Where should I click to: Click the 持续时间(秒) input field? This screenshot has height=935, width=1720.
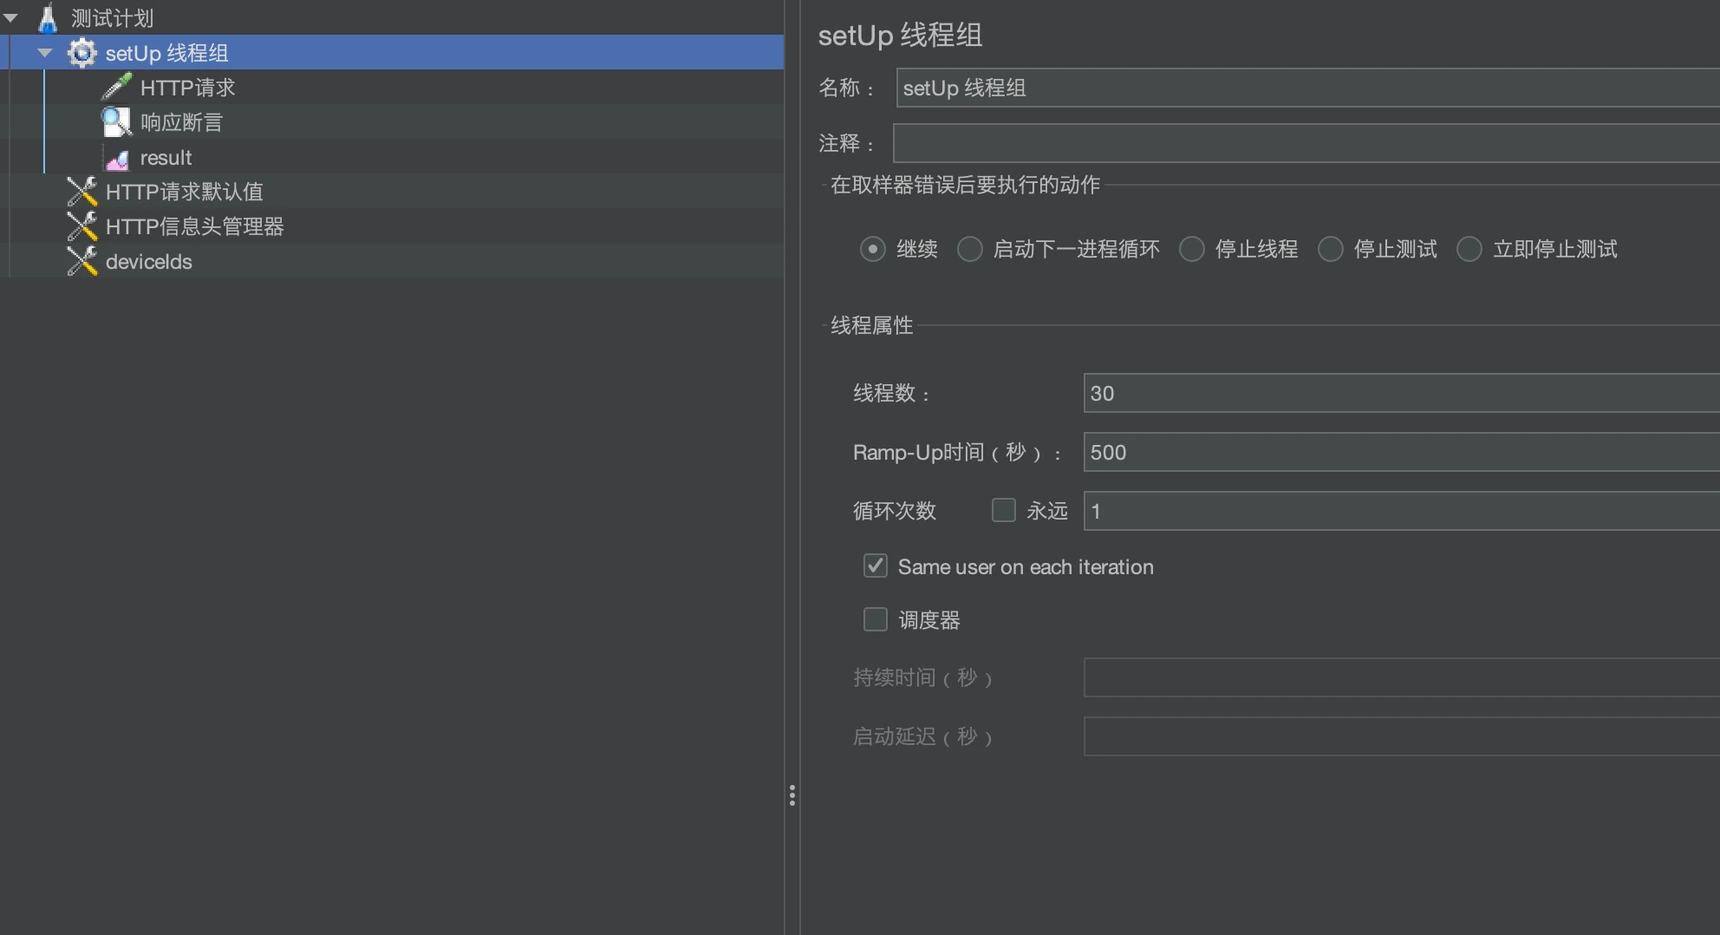click(x=1402, y=677)
